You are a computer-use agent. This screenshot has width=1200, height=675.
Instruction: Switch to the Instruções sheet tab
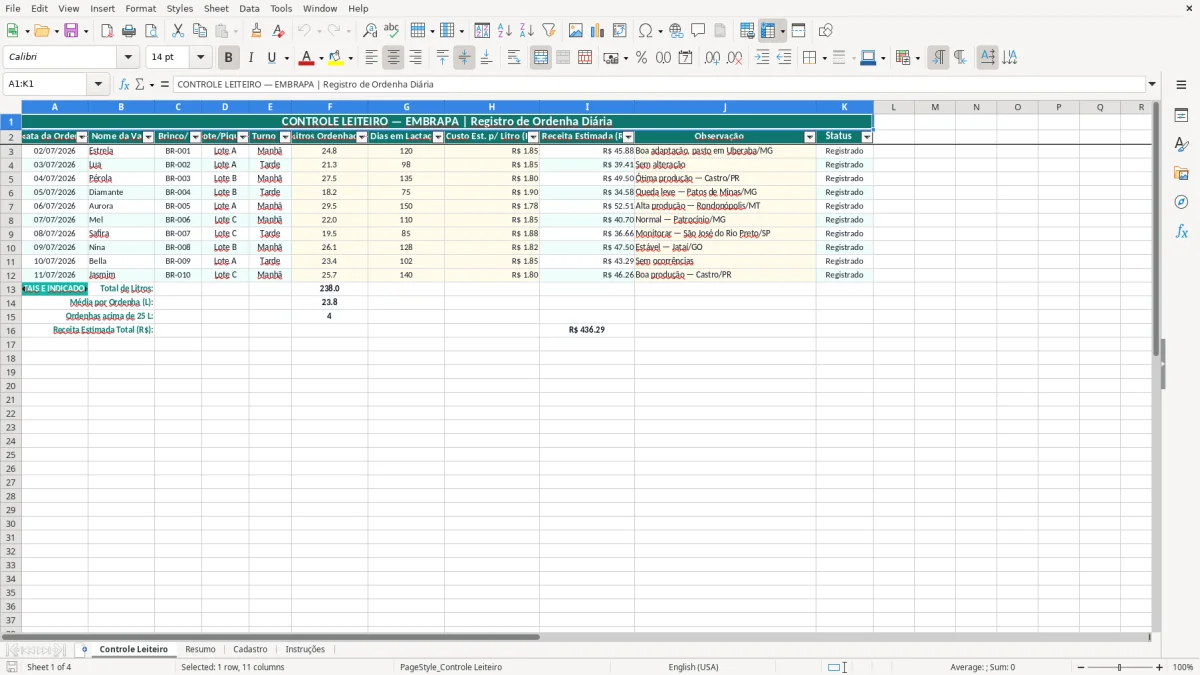coord(305,649)
